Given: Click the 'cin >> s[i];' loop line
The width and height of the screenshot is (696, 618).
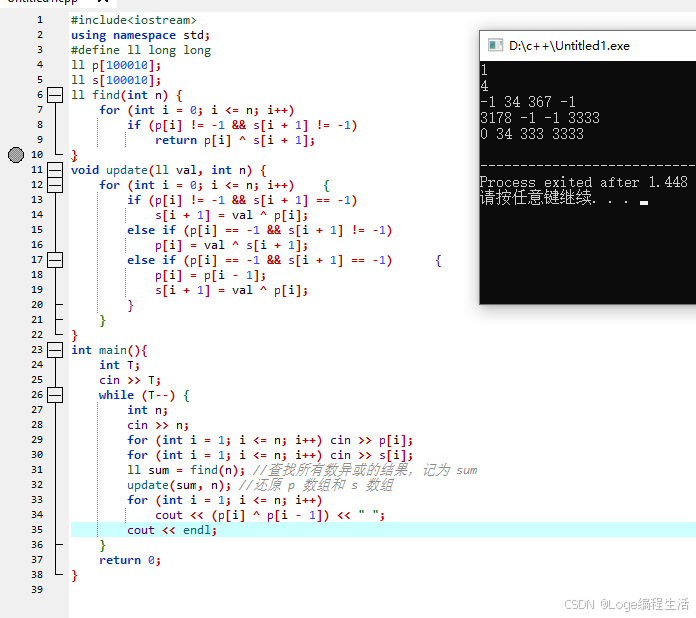Looking at the screenshot, I should [x=270, y=455].
